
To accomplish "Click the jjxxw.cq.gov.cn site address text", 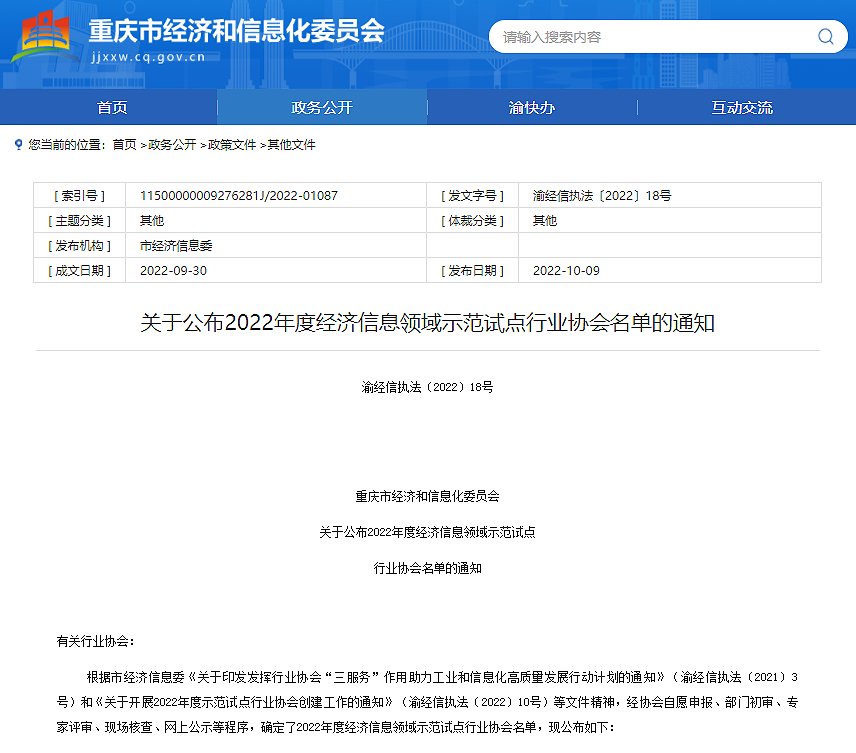I will pyautogui.click(x=148, y=57).
